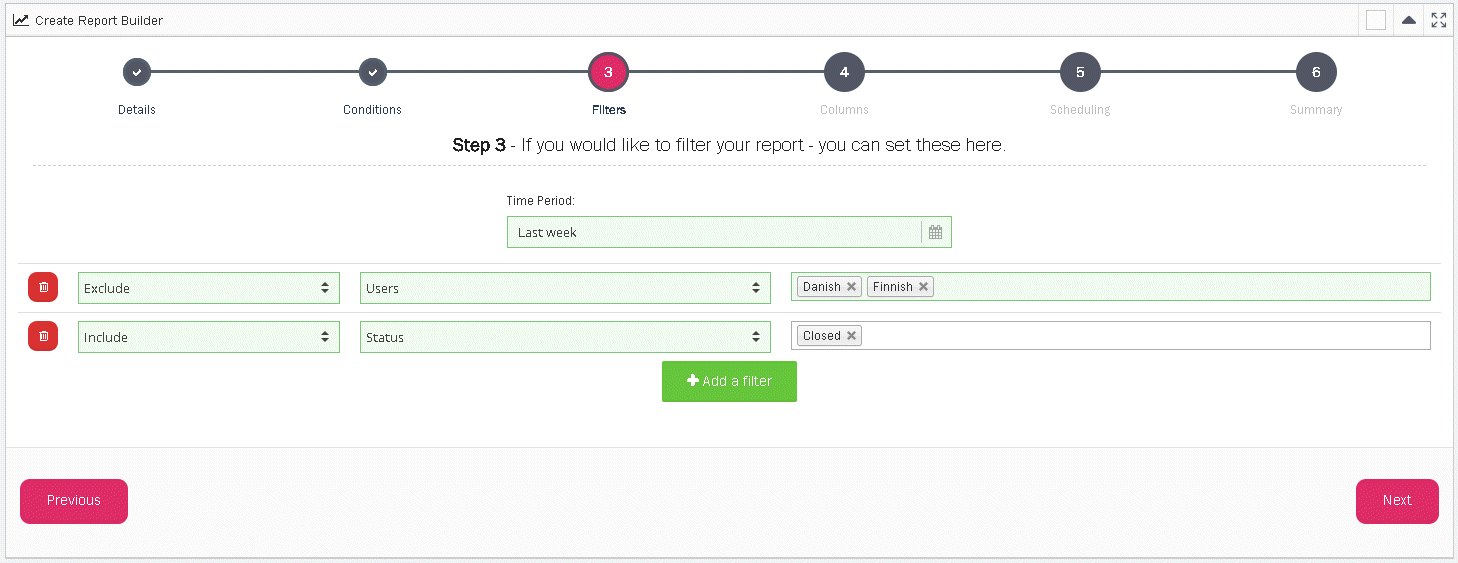
Task: Go to the Details step
Action: click(137, 72)
